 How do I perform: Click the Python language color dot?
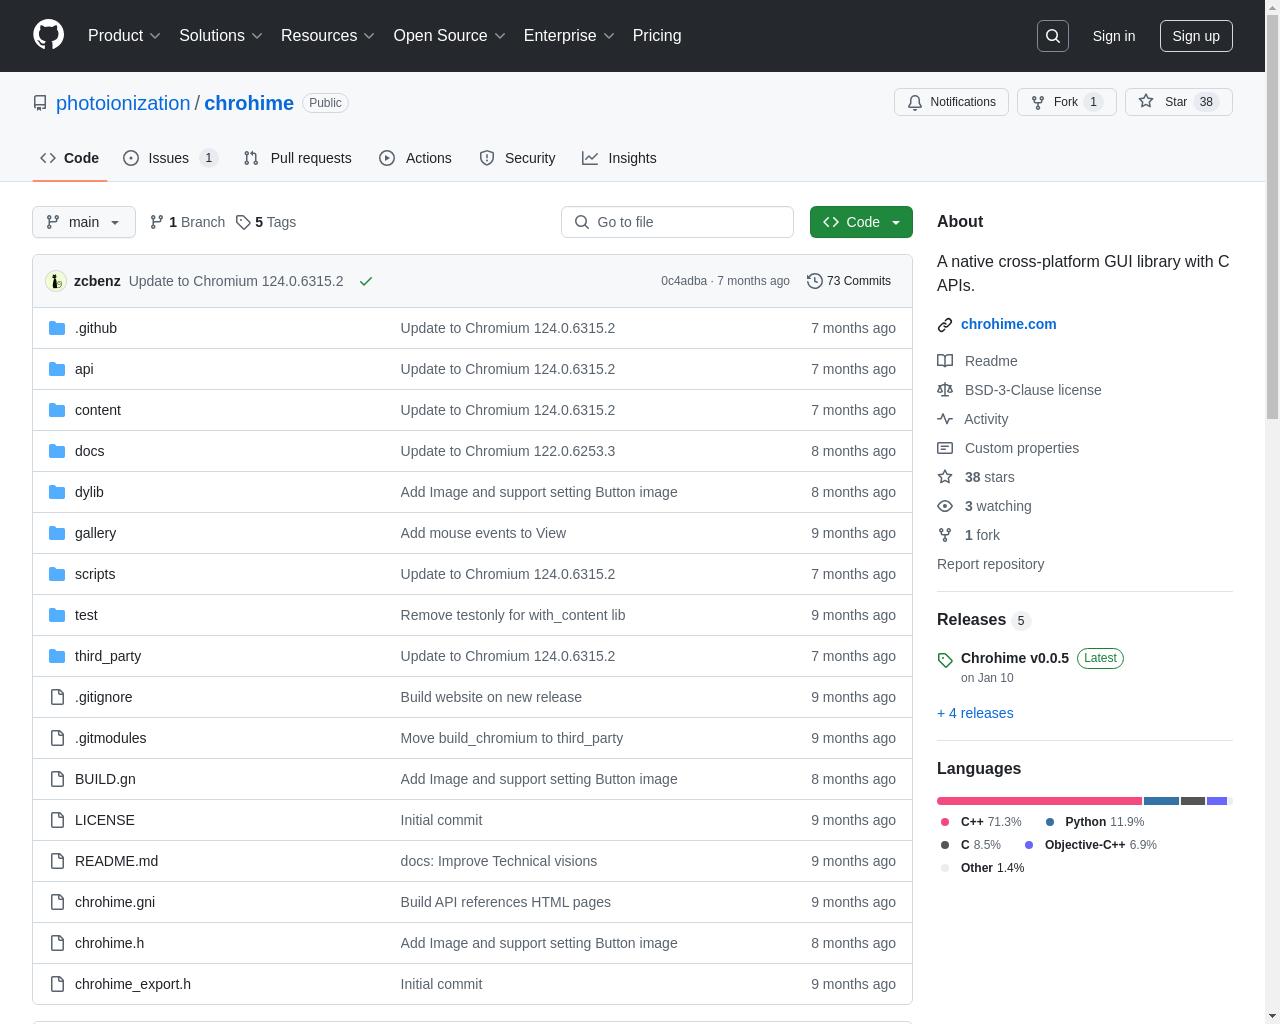pos(1050,822)
